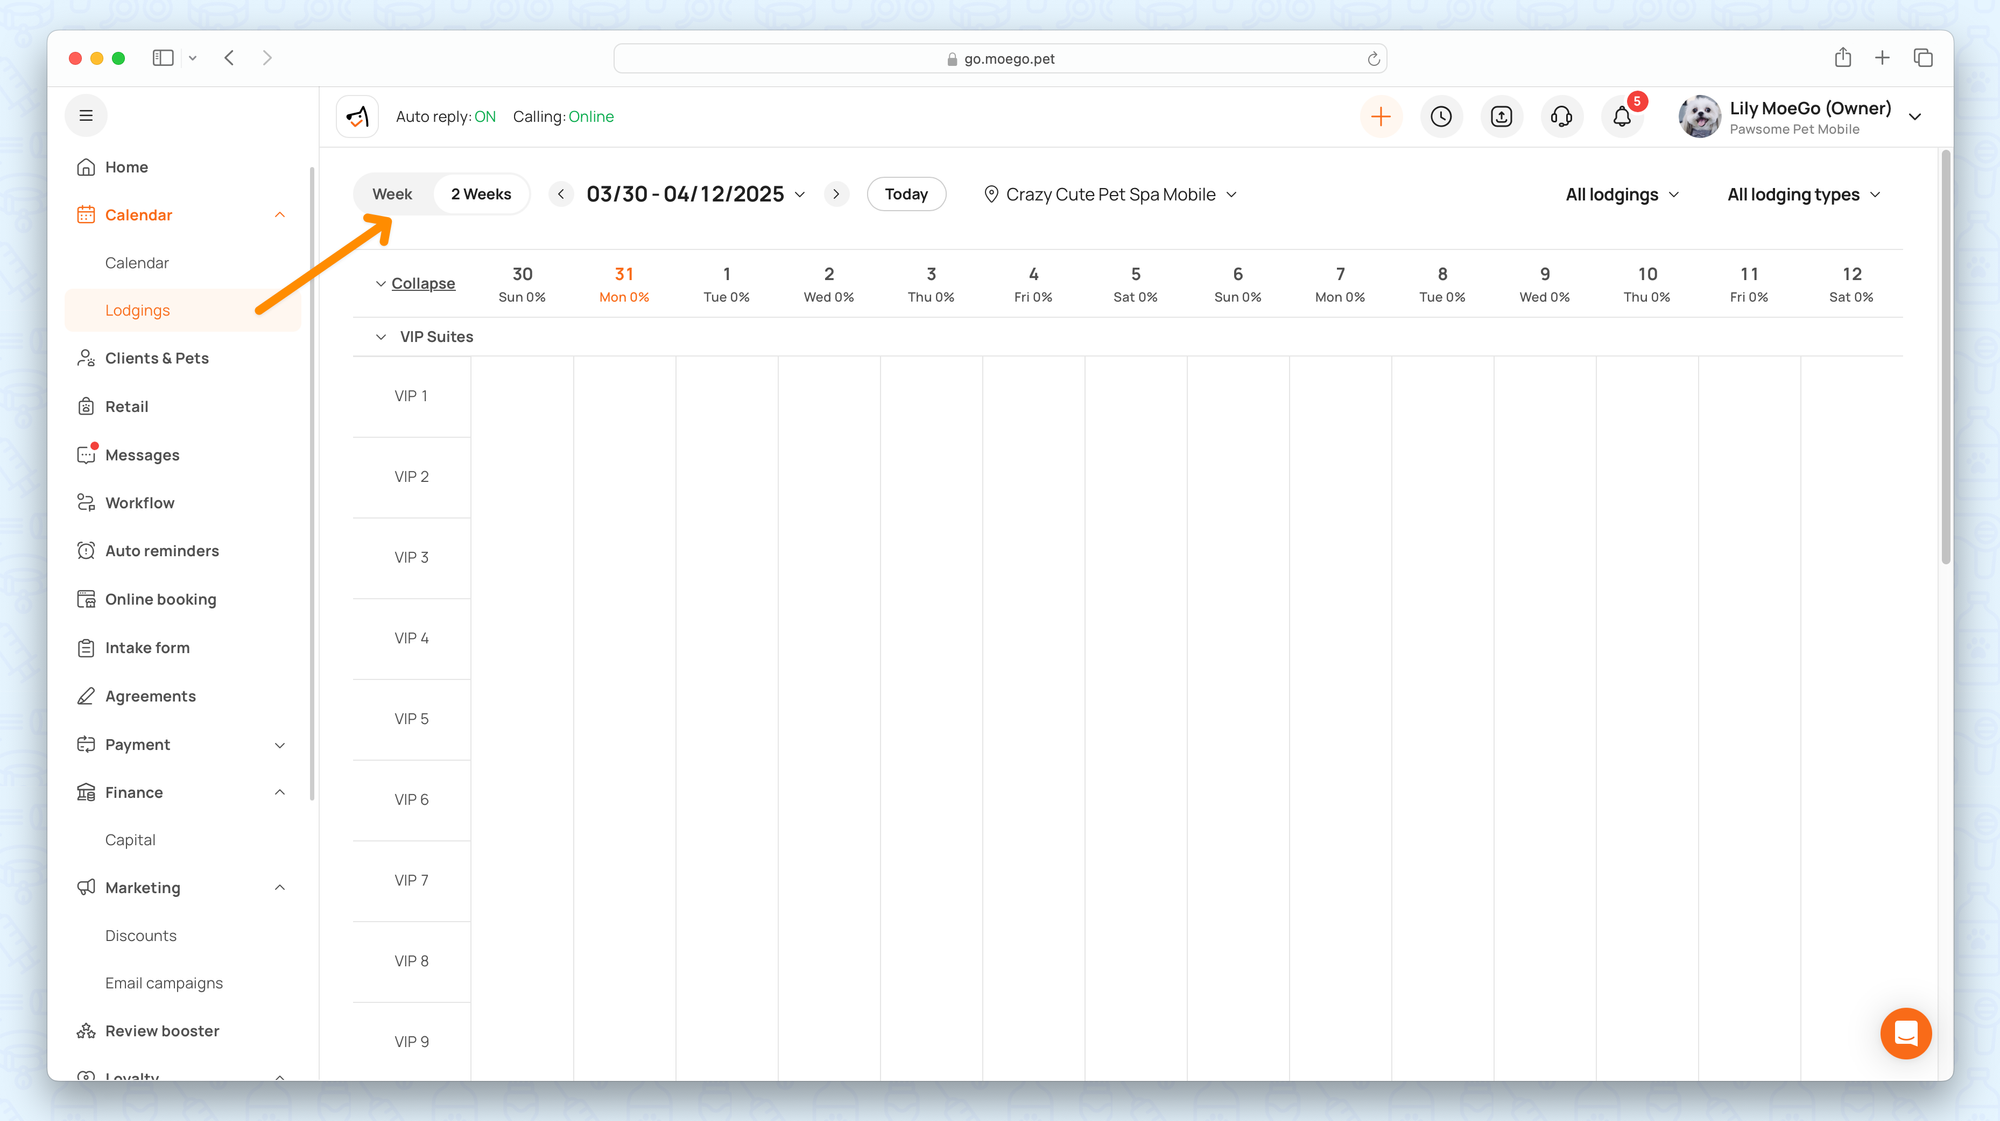Image resolution: width=2000 pixels, height=1121 pixels.
Task: Collapse the VIP Suites section
Action: tap(381, 337)
